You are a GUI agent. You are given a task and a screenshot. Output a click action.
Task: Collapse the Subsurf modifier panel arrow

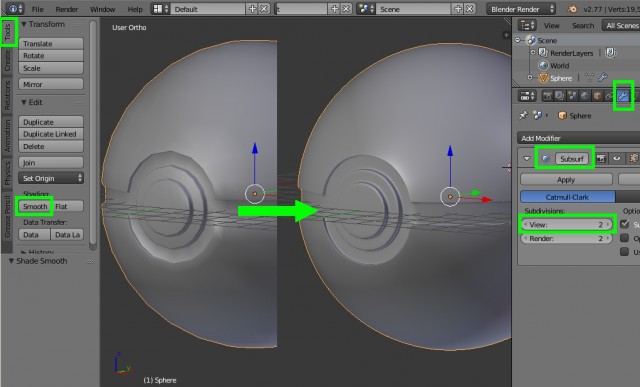click(527, 158)
